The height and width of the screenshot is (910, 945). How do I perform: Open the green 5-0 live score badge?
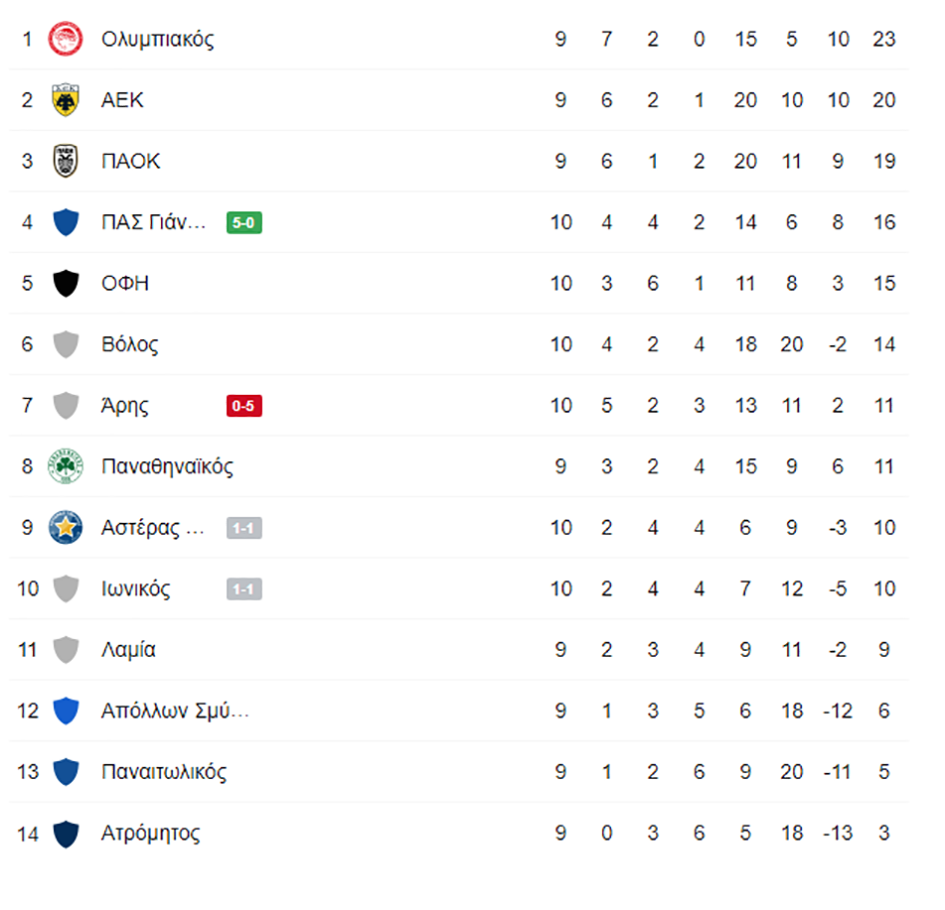coord(244,223)
